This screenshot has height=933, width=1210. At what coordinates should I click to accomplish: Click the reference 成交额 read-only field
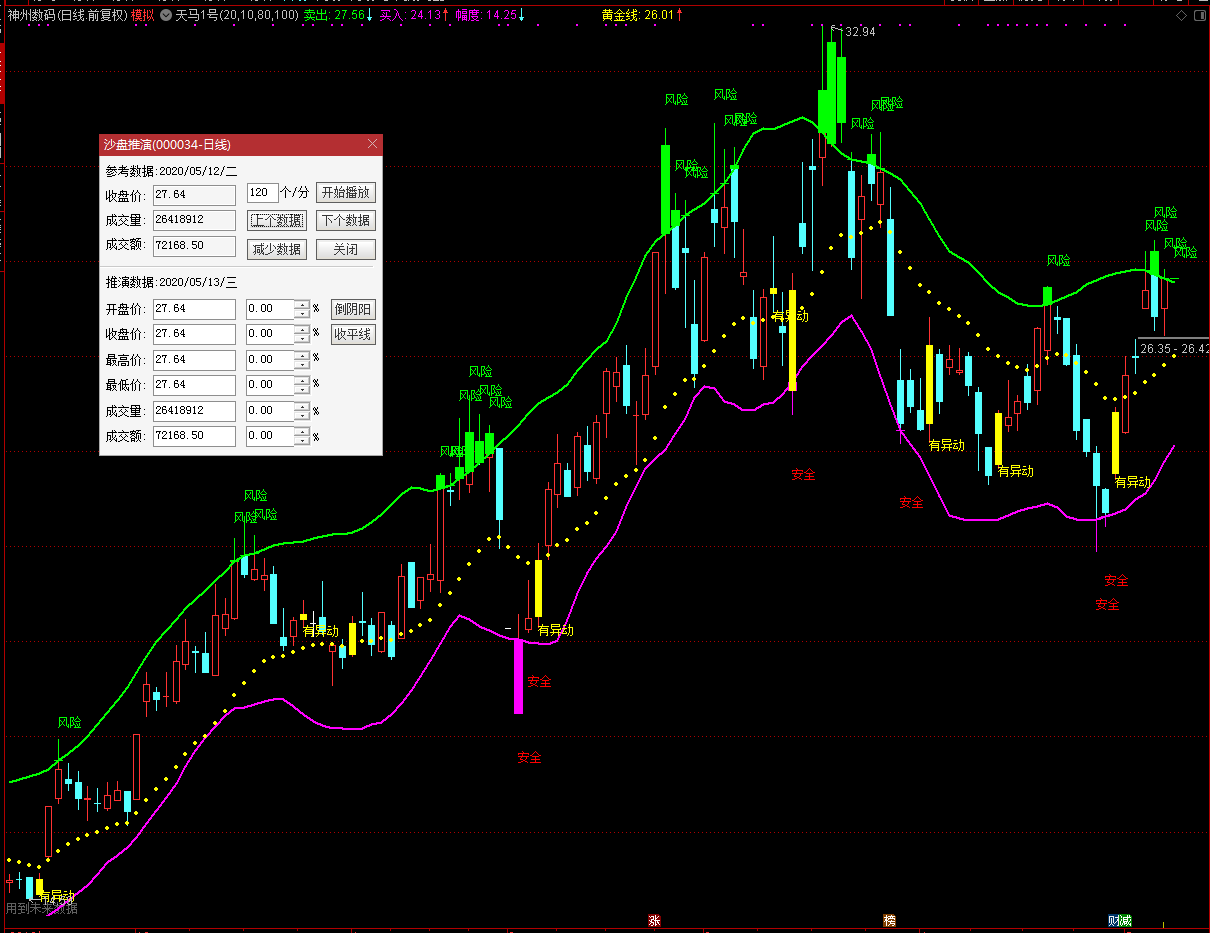click(x=194, y=244)
